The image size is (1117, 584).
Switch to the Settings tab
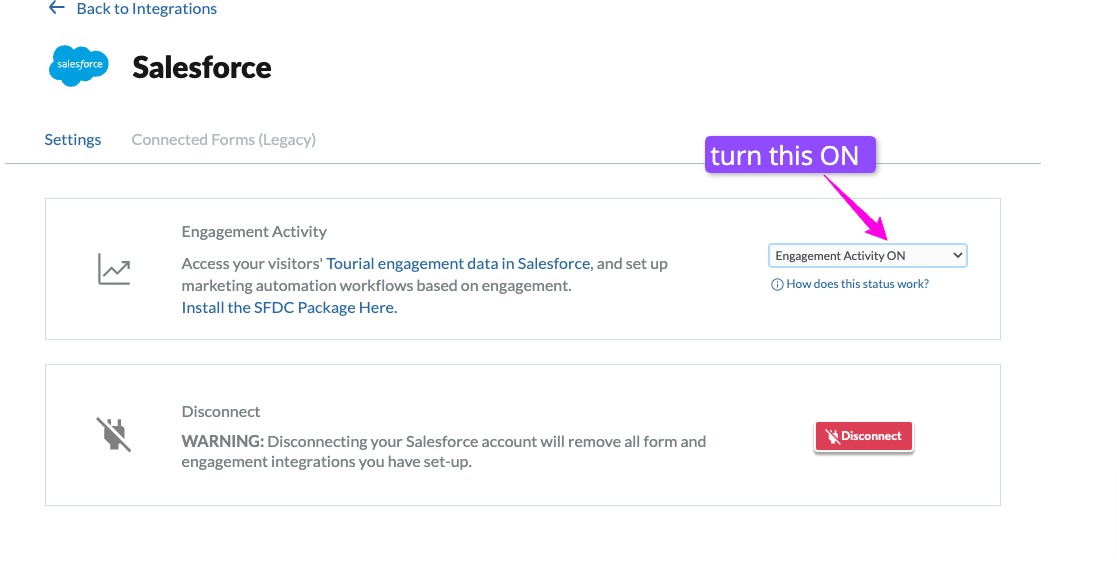pyautogui.click(x=73, y=140)
